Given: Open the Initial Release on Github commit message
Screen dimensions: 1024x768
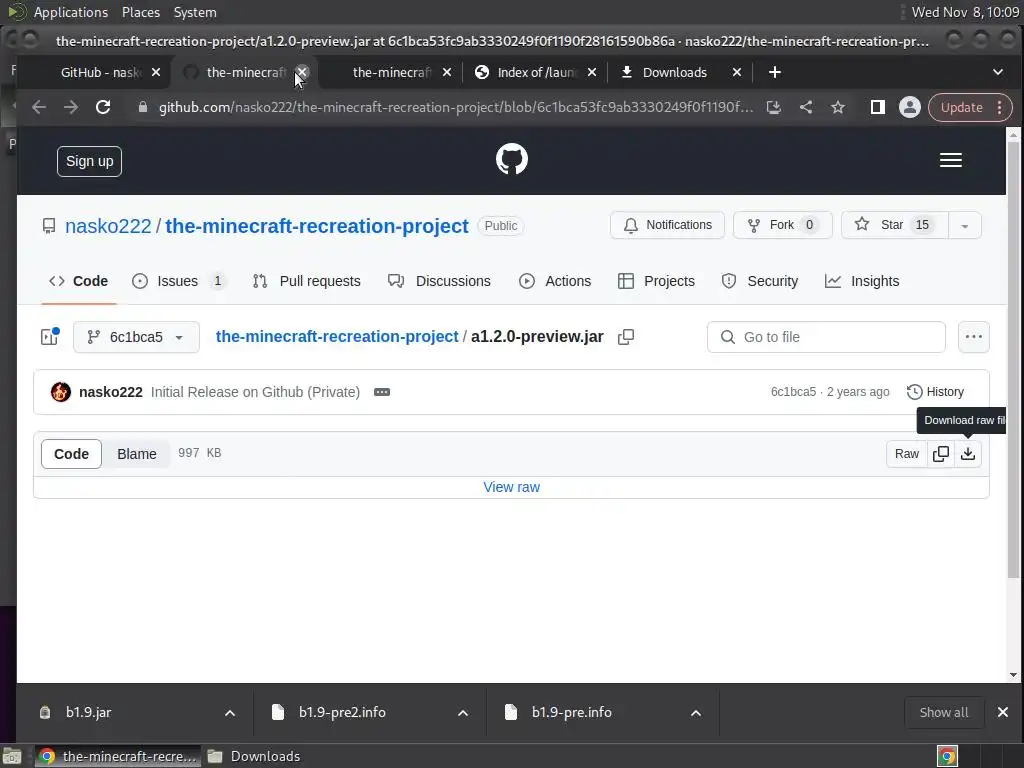Looking at the screenshot, I should (255, 392).
